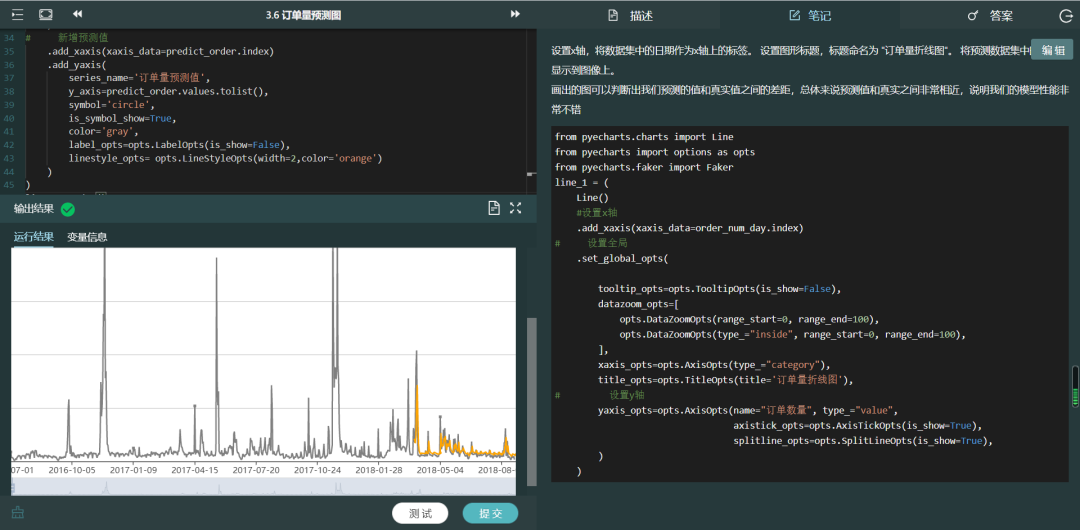Click the lesson title 3.6 订单量预测图
This screenshot has height=530, width=1080.
tap(304, 15)
